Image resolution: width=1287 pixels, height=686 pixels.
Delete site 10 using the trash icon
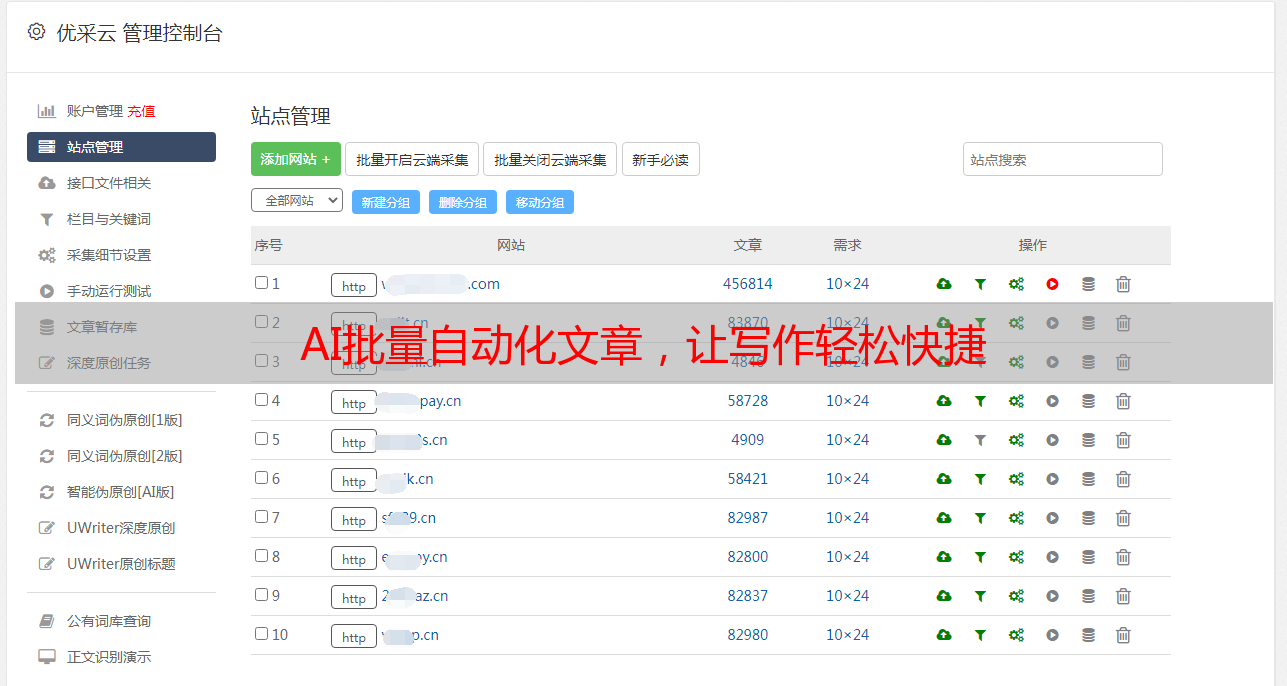point(1123,635)
